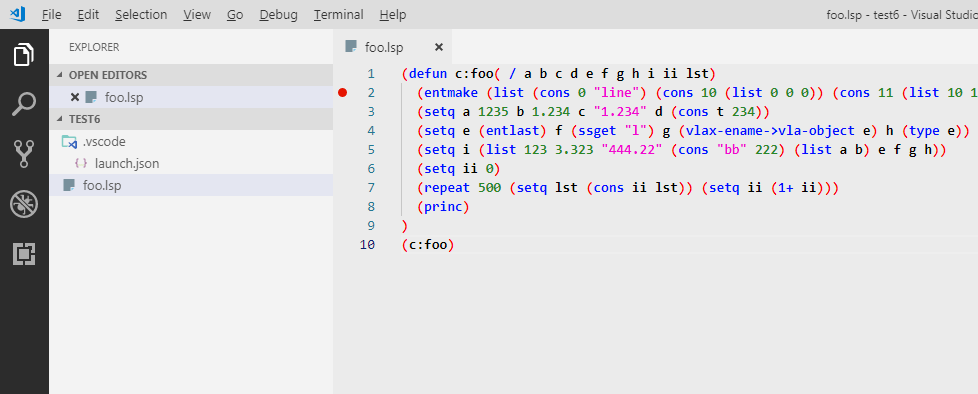The width and height of the screenshot is (978, 394).
Task: Click the VS Code logo icon
Action: click(x=17, y=14)
